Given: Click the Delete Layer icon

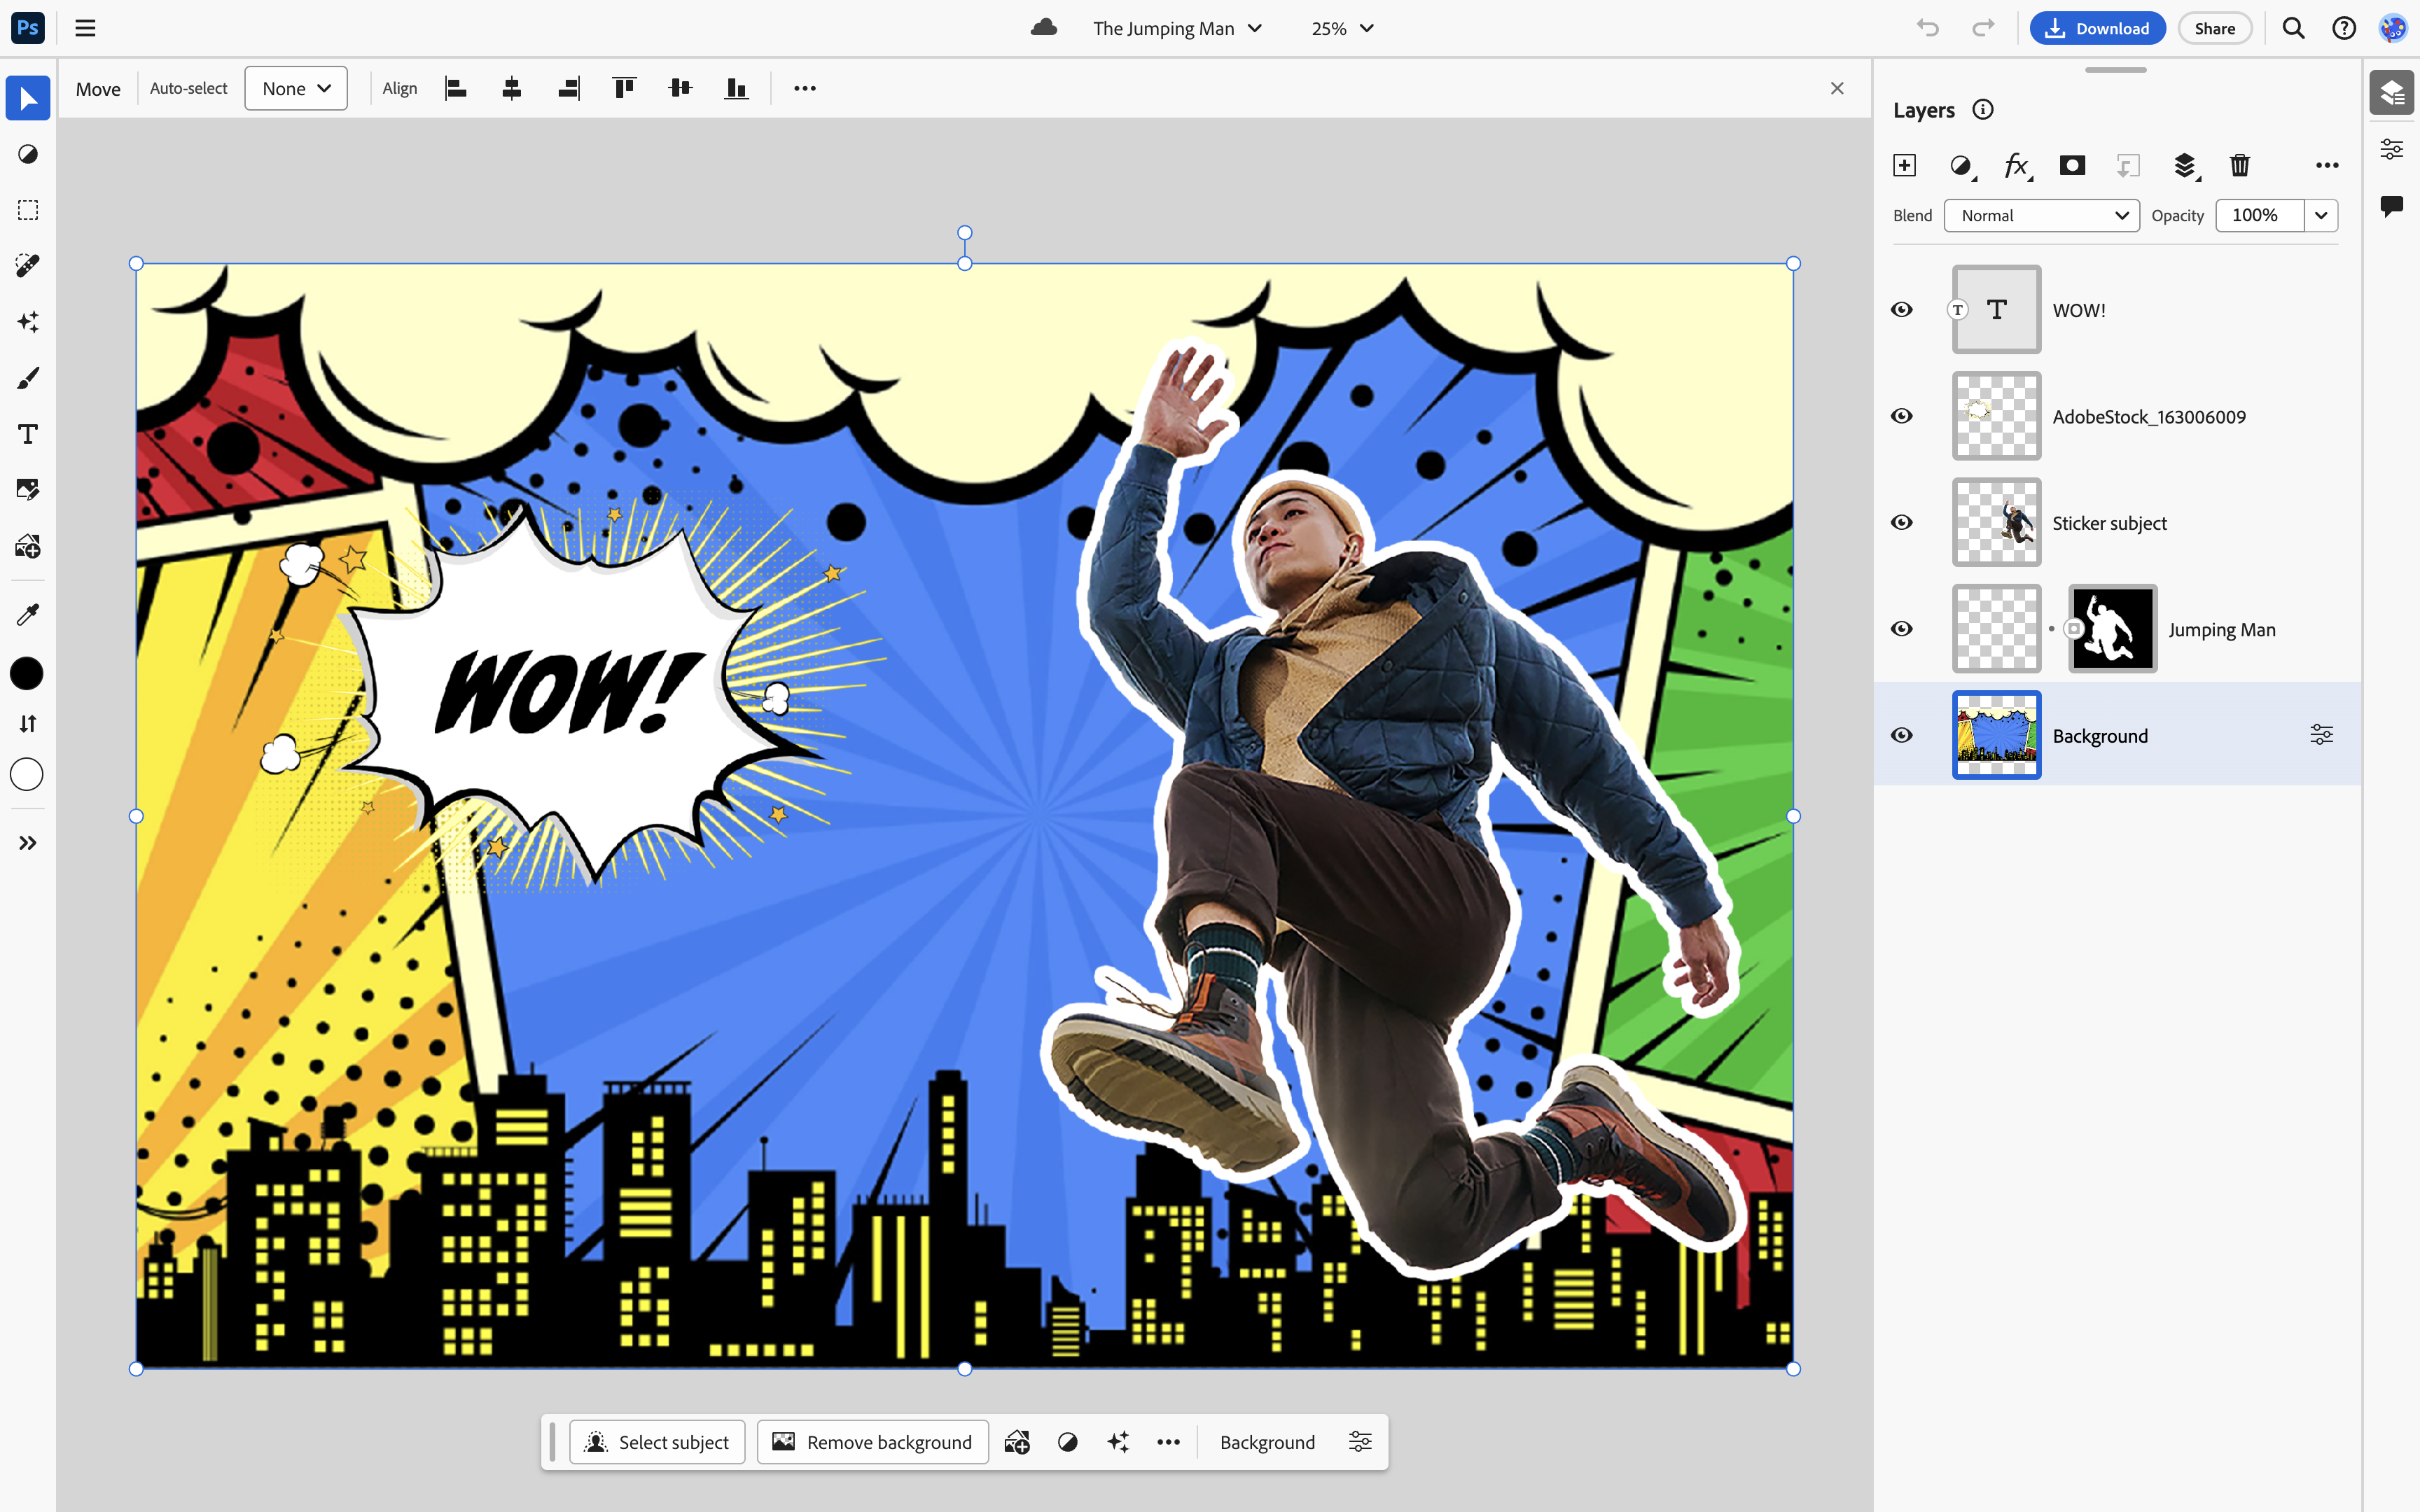Looking at the screenshot, I should pos(2239,164).
